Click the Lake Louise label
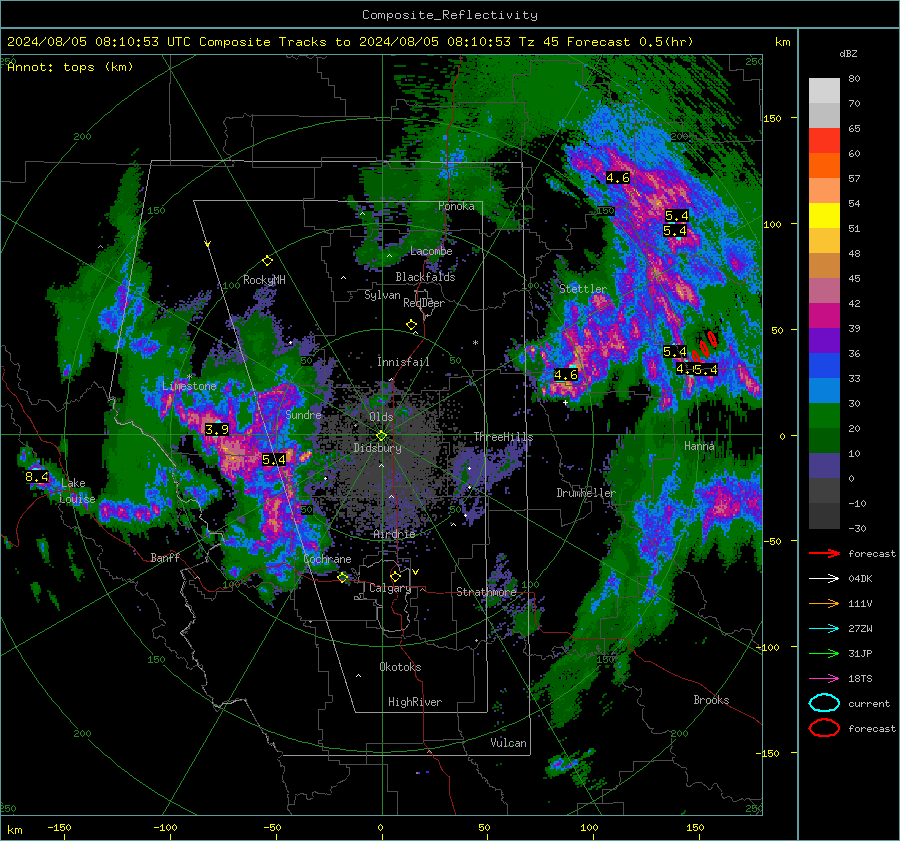 [x=77, y=491]
